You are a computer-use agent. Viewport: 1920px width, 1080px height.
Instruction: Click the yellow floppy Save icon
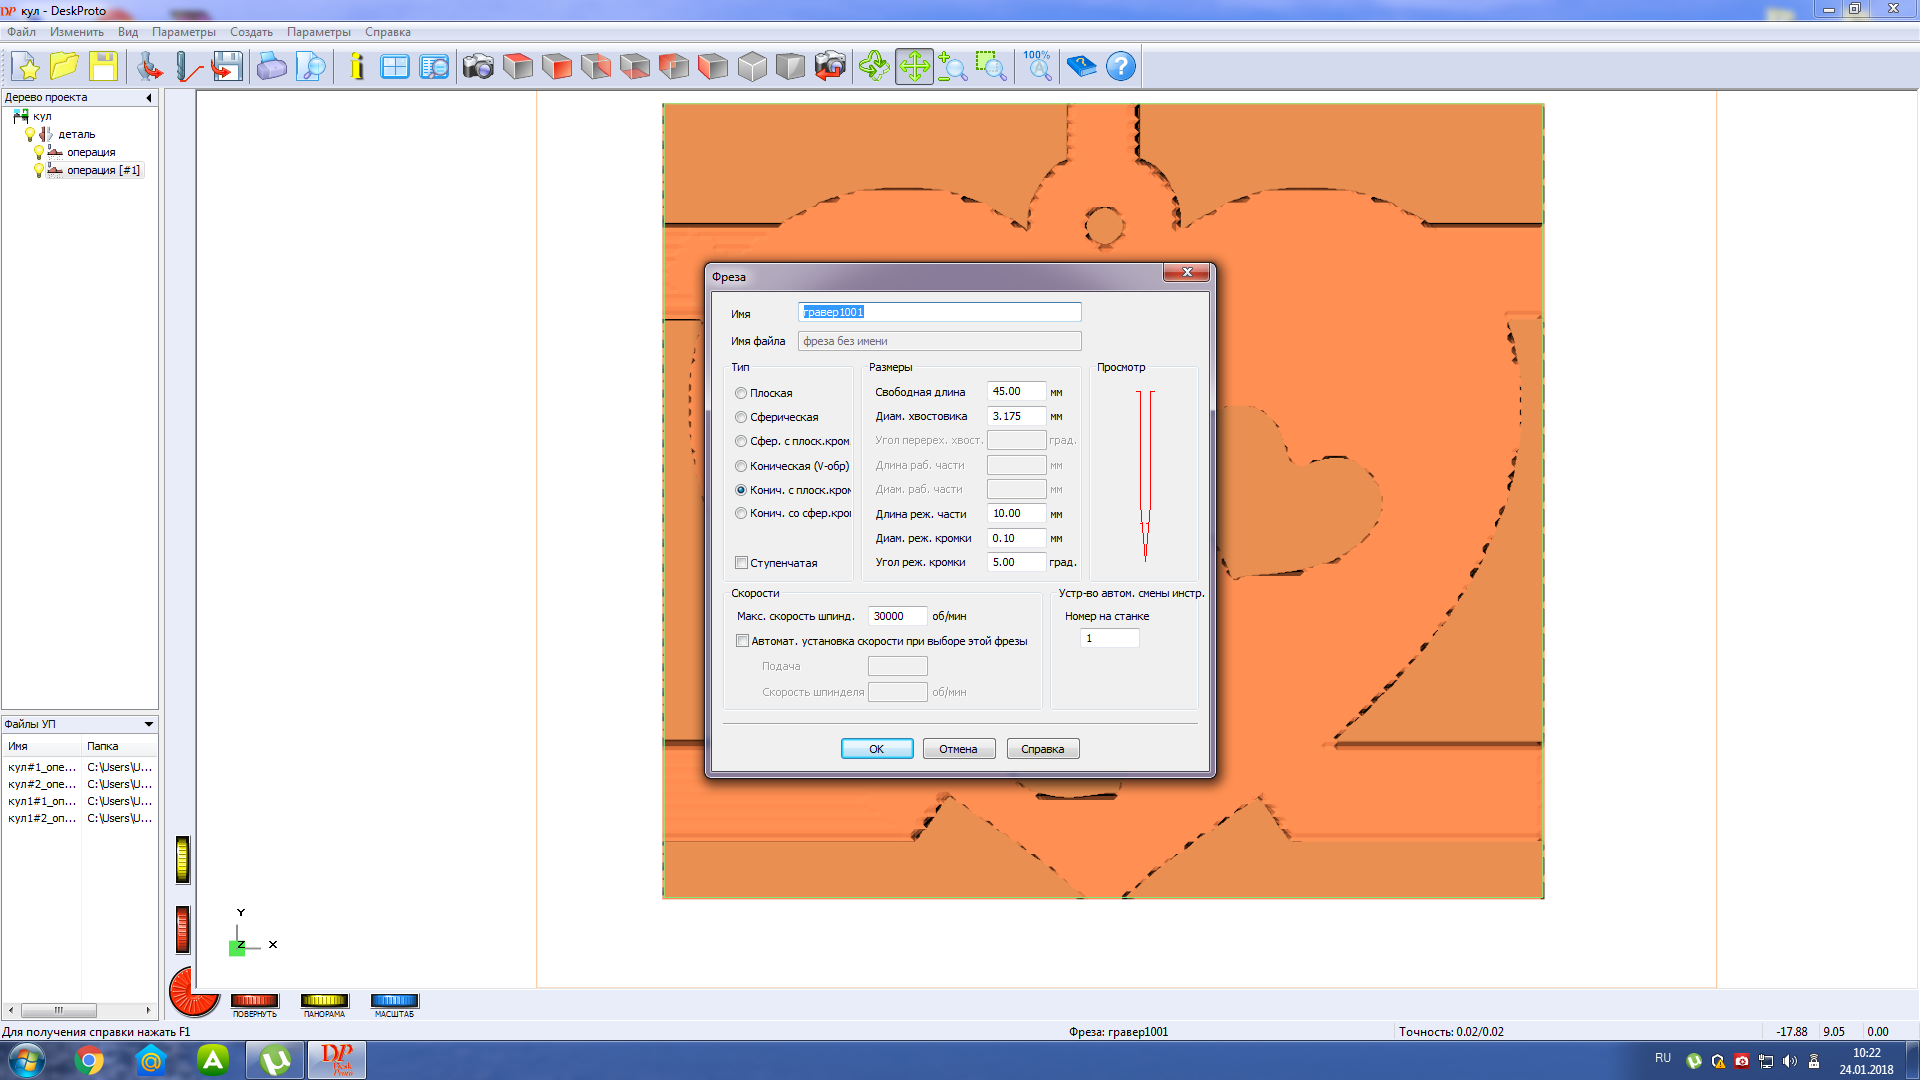[x=103, y=67]
